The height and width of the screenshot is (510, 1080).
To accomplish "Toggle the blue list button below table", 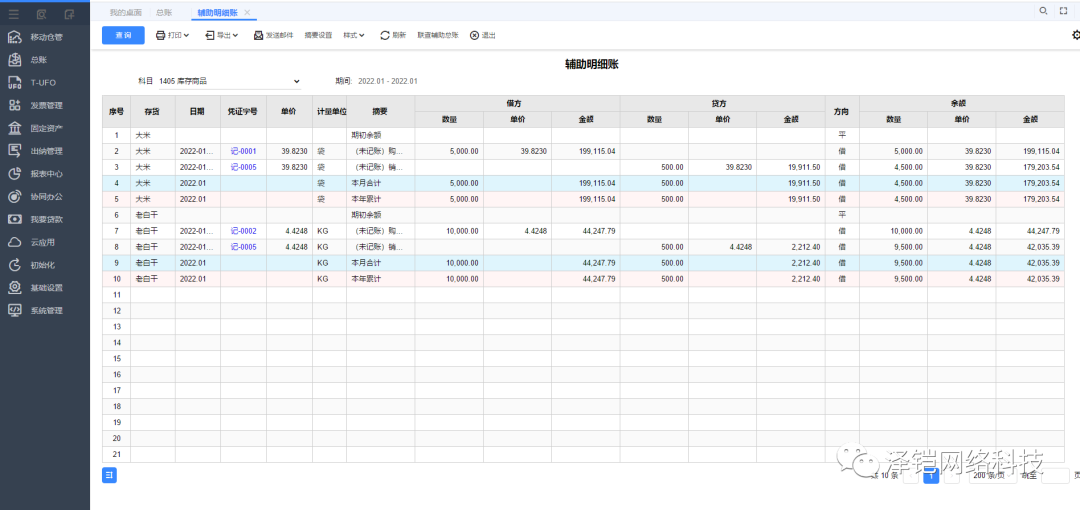I will [109, 475].
